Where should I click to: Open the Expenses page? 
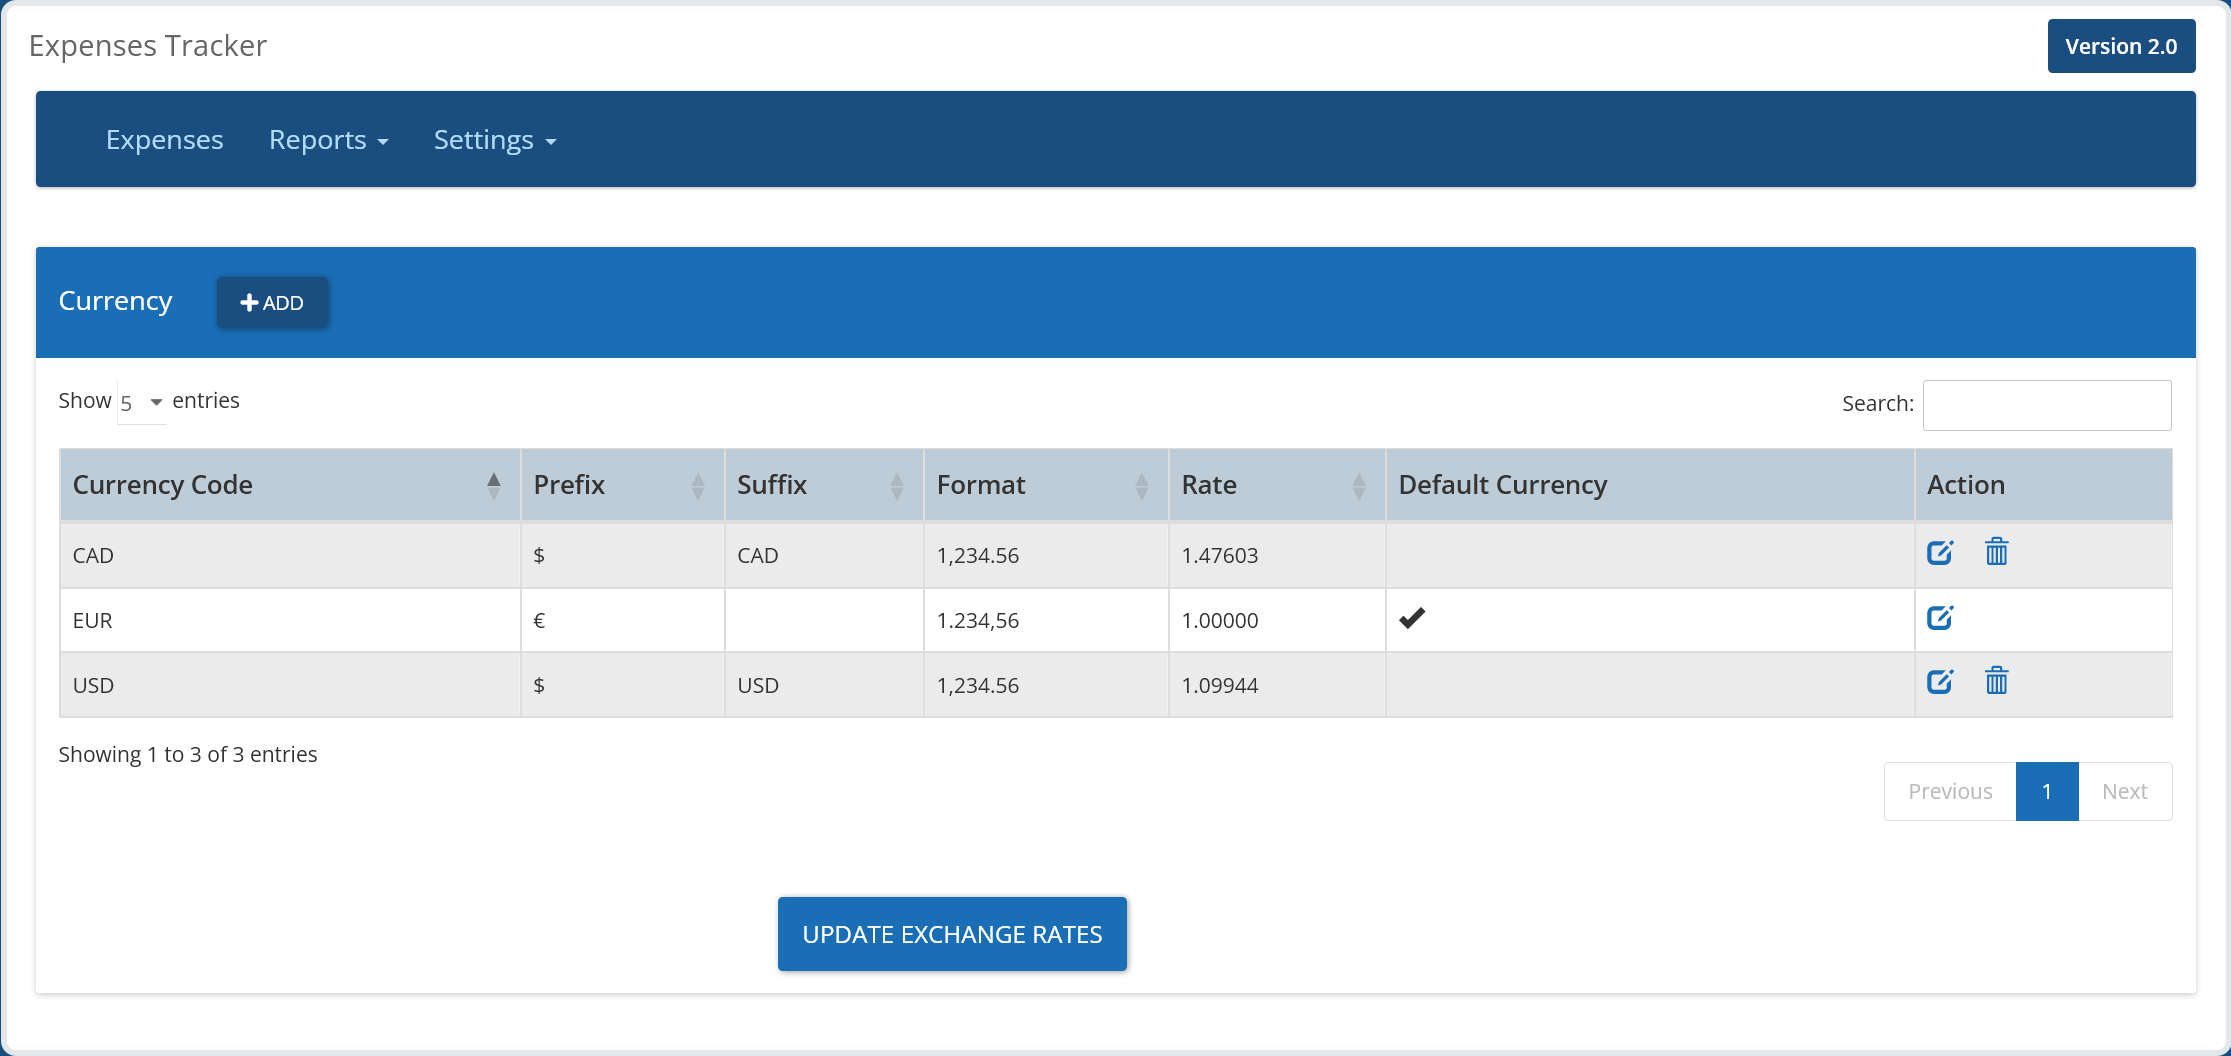(x=165, y=140)
